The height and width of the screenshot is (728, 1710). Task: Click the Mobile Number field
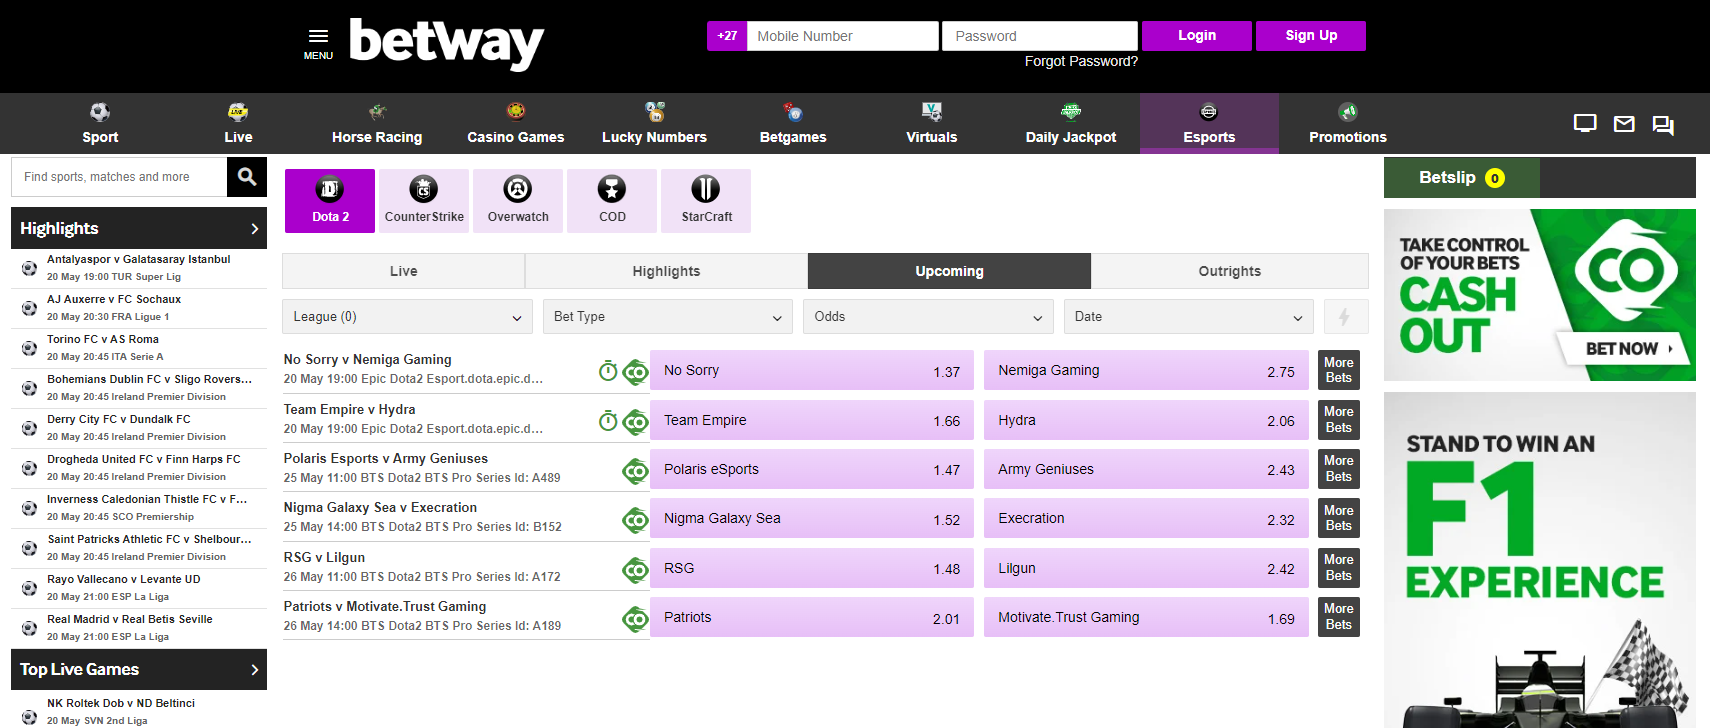coord(843,36)
